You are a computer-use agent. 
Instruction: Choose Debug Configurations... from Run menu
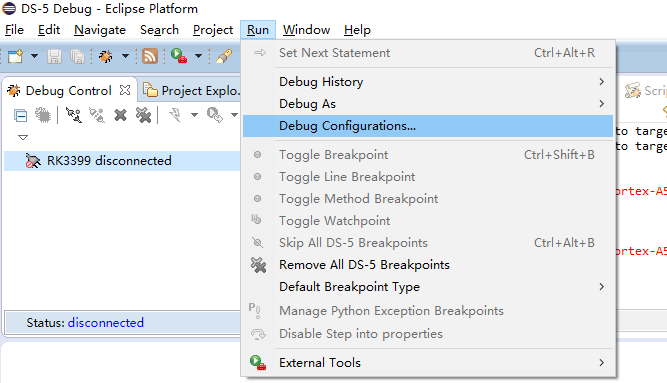[x=428, y=126]
